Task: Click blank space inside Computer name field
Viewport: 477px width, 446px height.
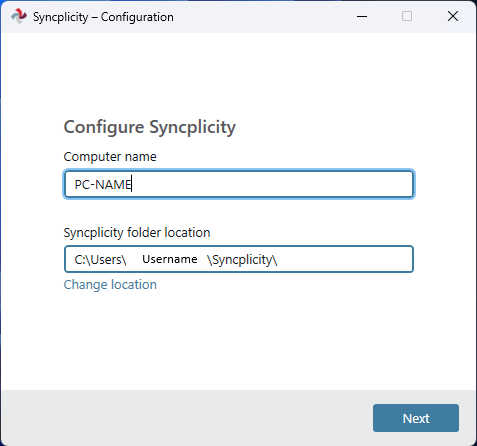Action: point(272,184)
